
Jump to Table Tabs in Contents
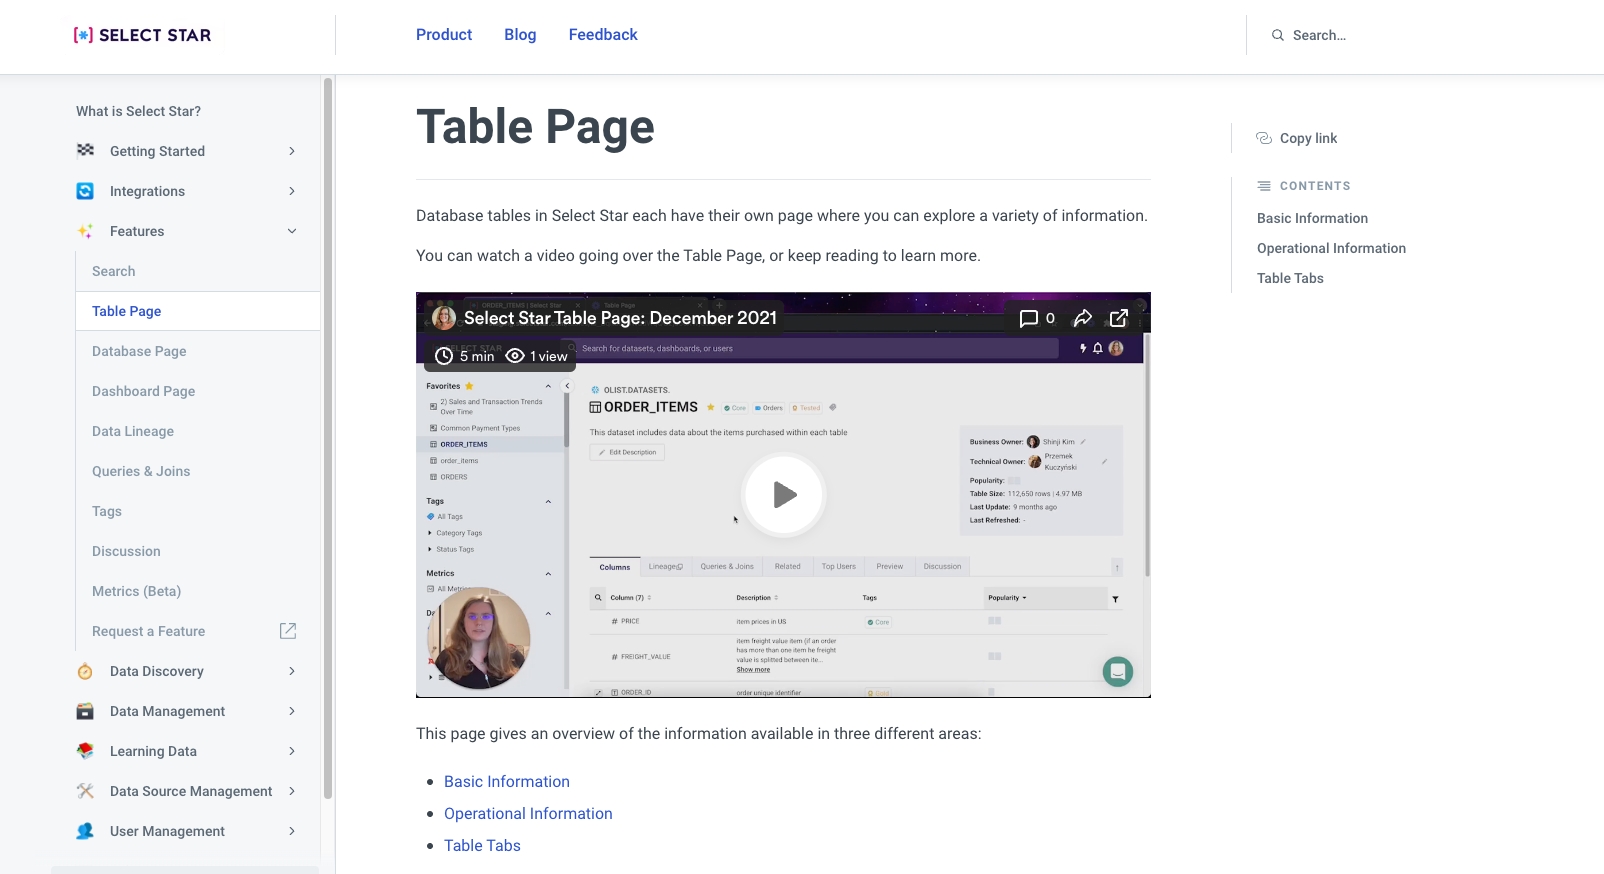tap(1290, 278)
